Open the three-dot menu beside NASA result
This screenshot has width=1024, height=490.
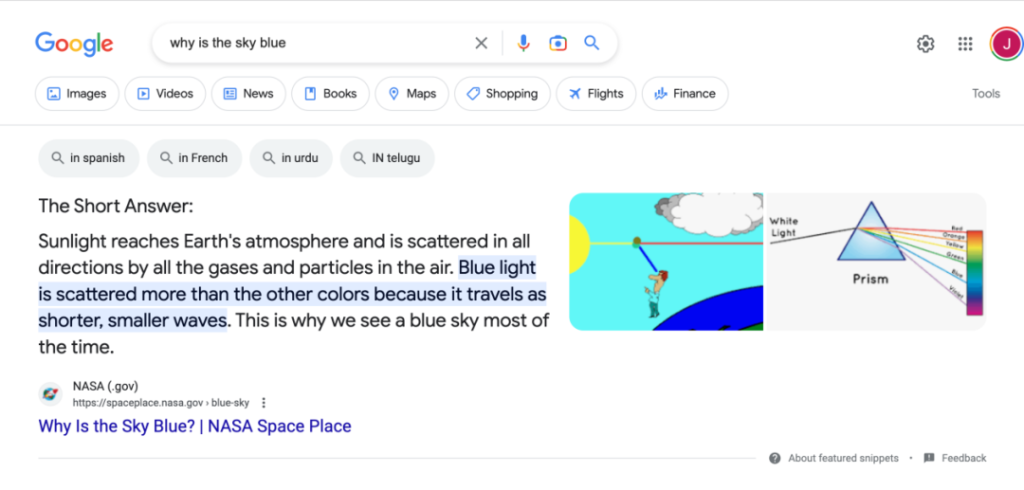[x=264, y=403]
